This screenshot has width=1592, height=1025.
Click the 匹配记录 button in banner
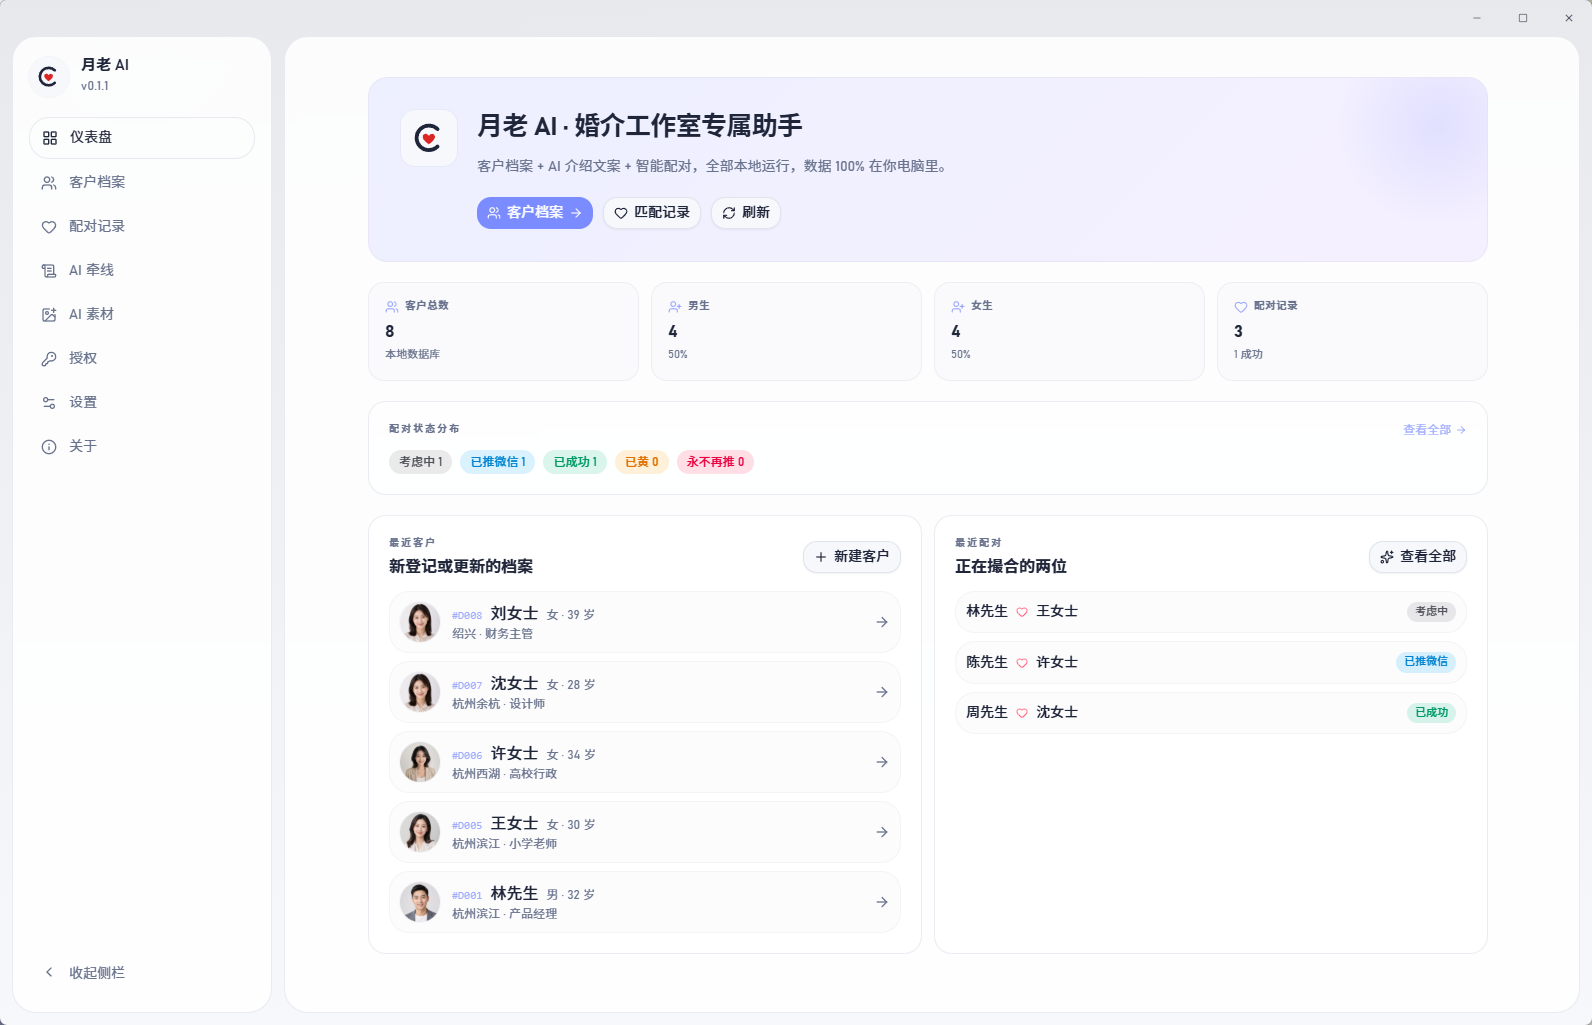click(652, 213)
